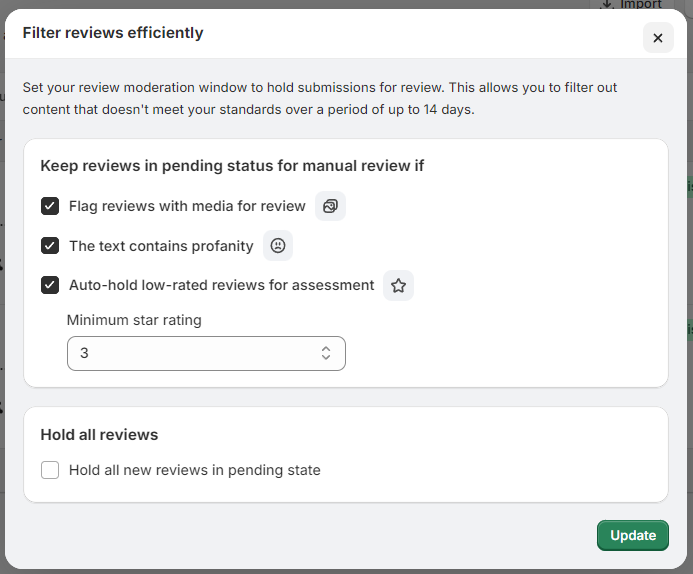The image size is (693, 574).
Task: Click the 'Minimum star rating' field label
Action: click(x=134, y=320)
